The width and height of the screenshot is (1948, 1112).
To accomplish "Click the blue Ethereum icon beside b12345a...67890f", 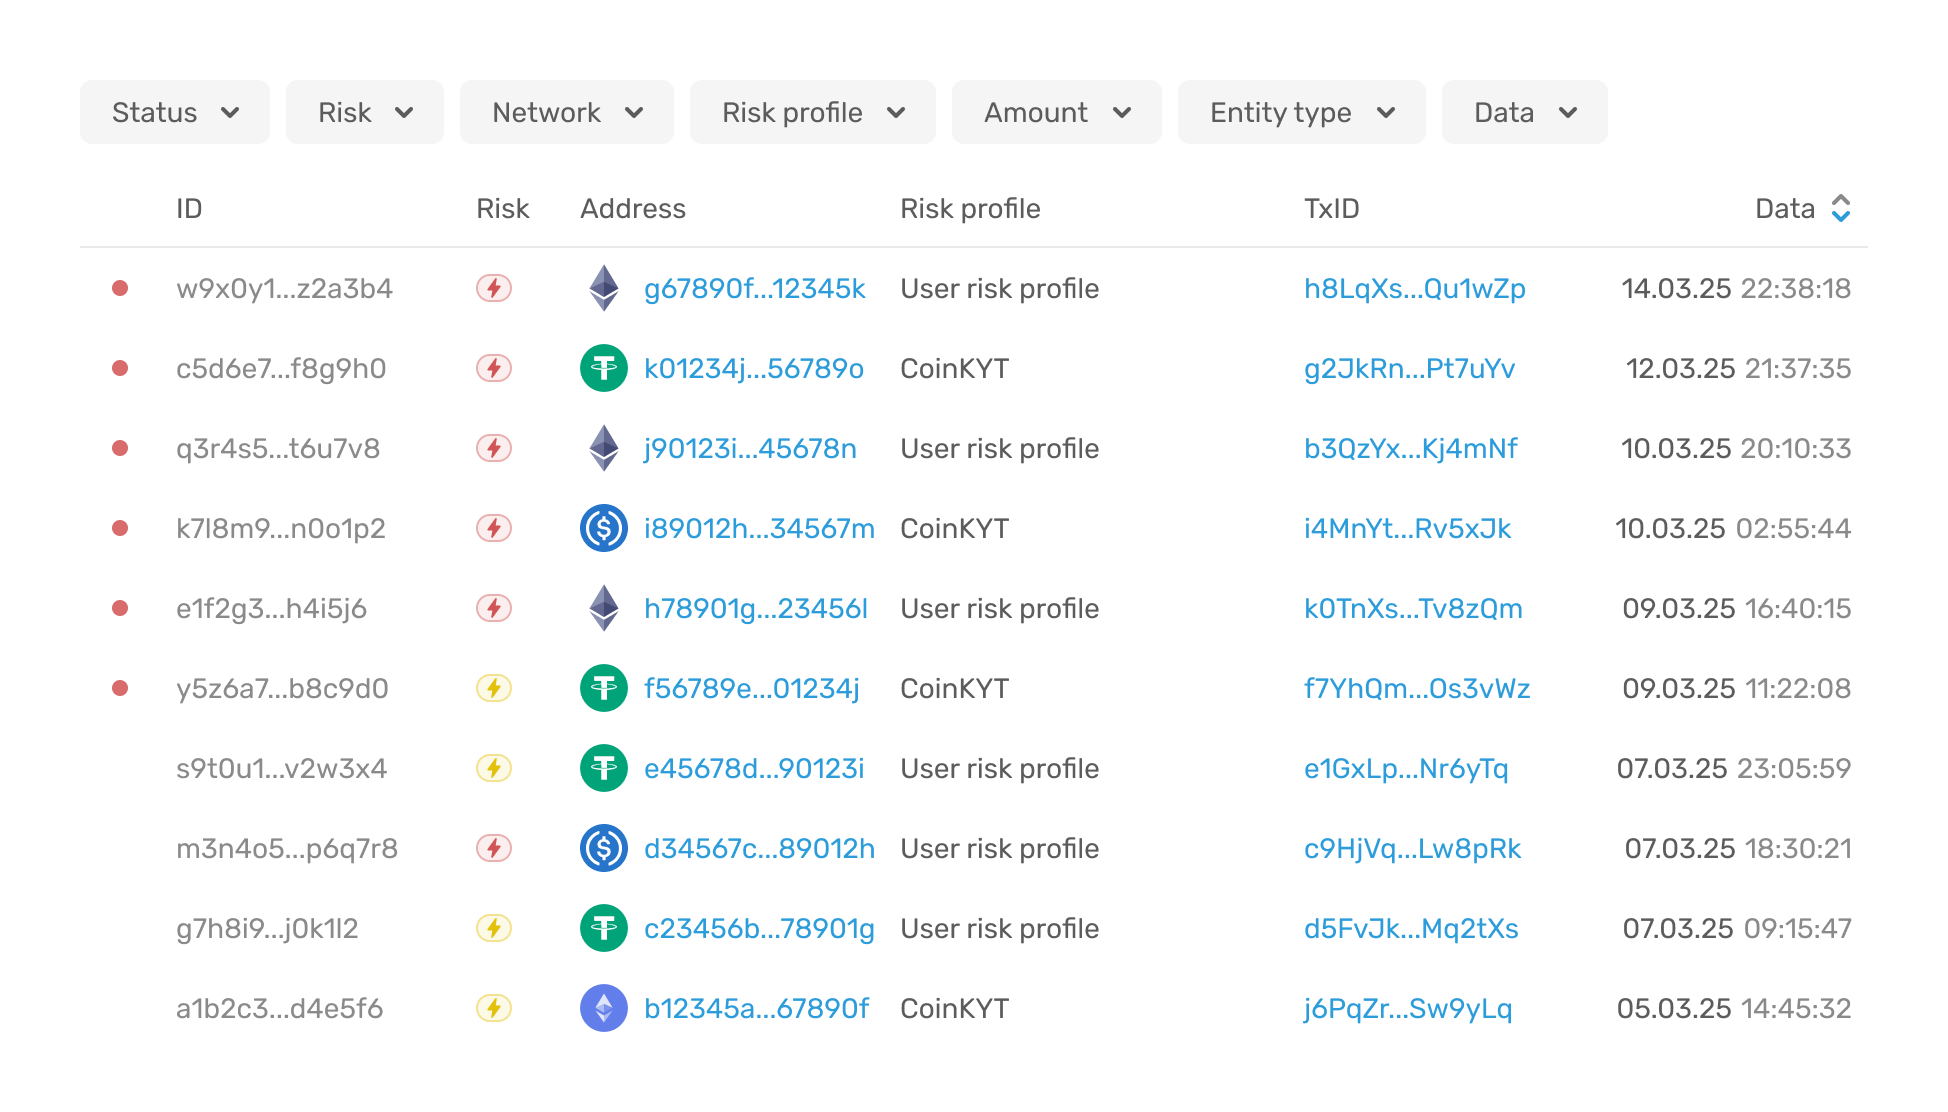I will click(604, 1008).
